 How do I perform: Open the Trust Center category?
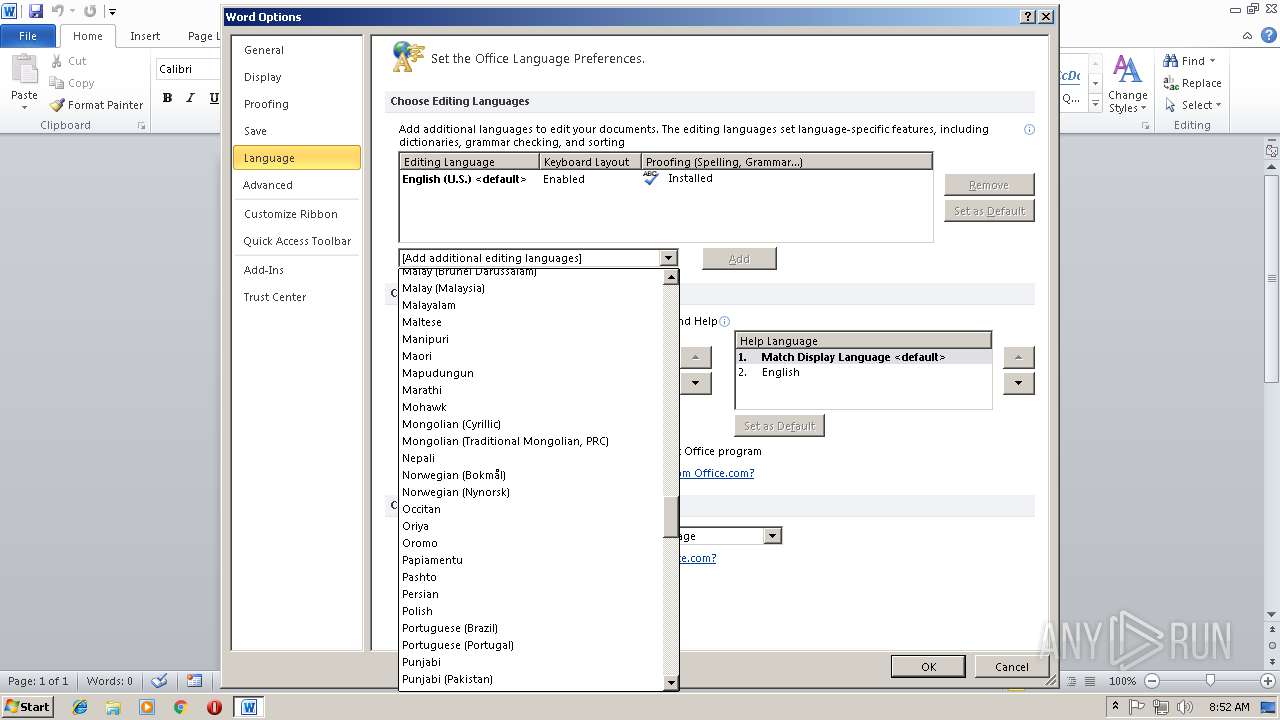297,297
